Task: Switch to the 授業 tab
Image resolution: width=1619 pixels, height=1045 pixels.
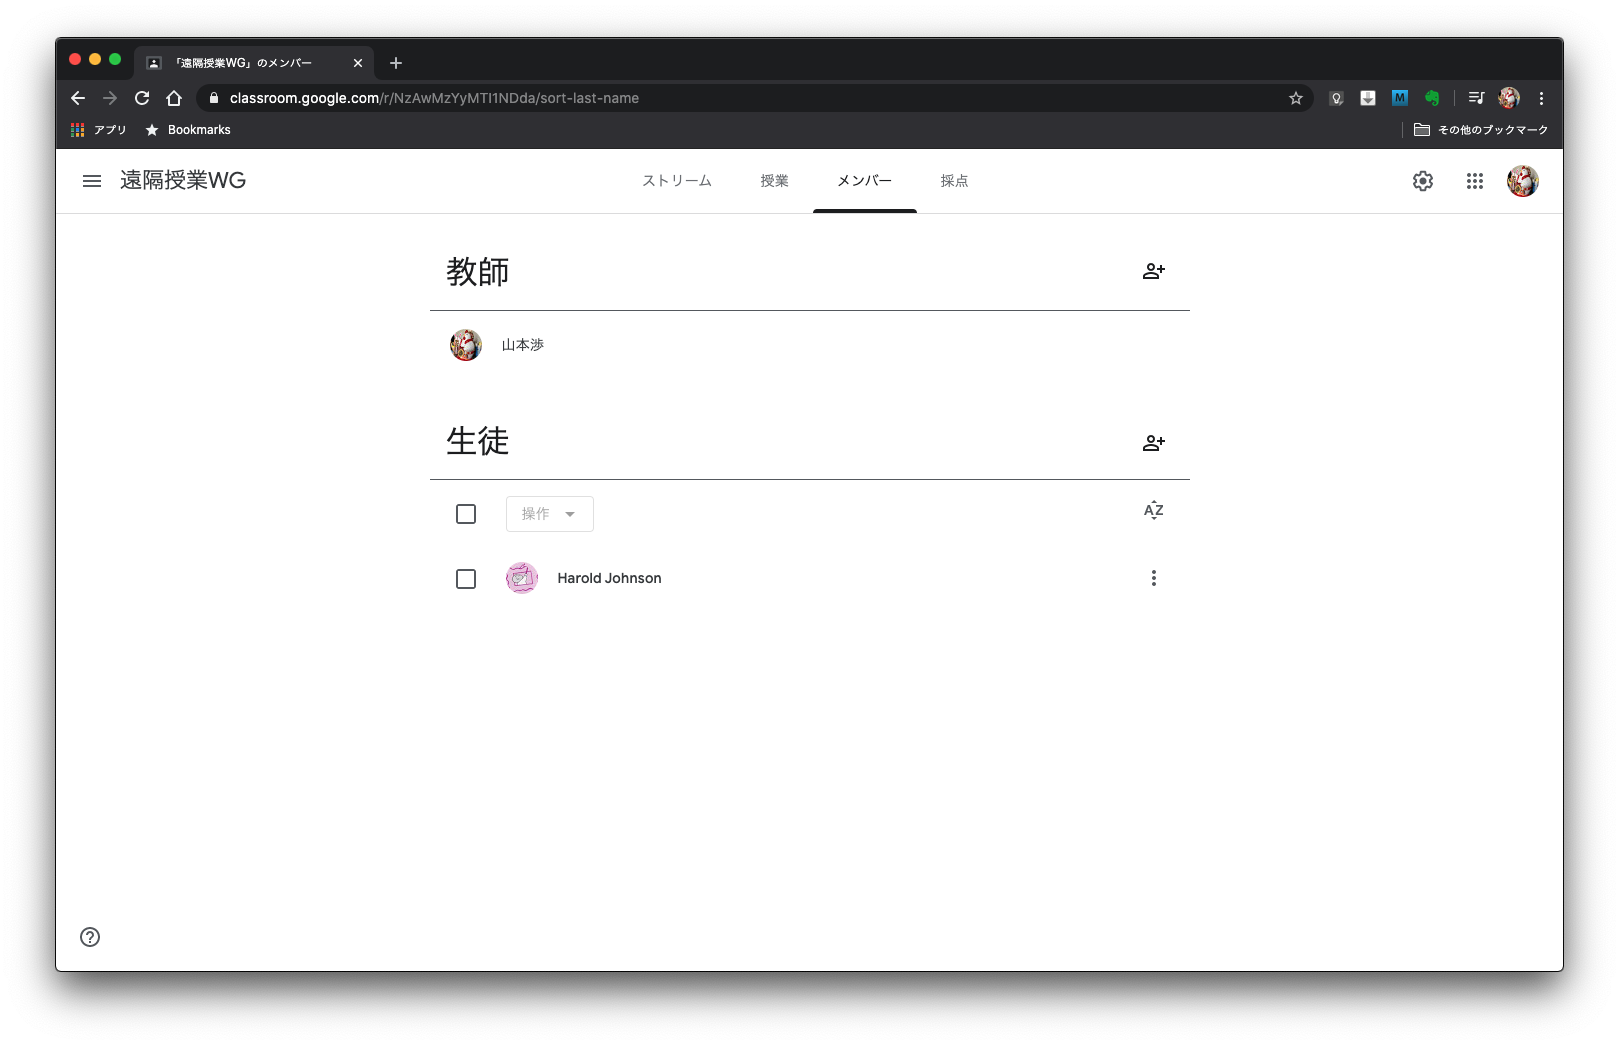Action: 774,181
